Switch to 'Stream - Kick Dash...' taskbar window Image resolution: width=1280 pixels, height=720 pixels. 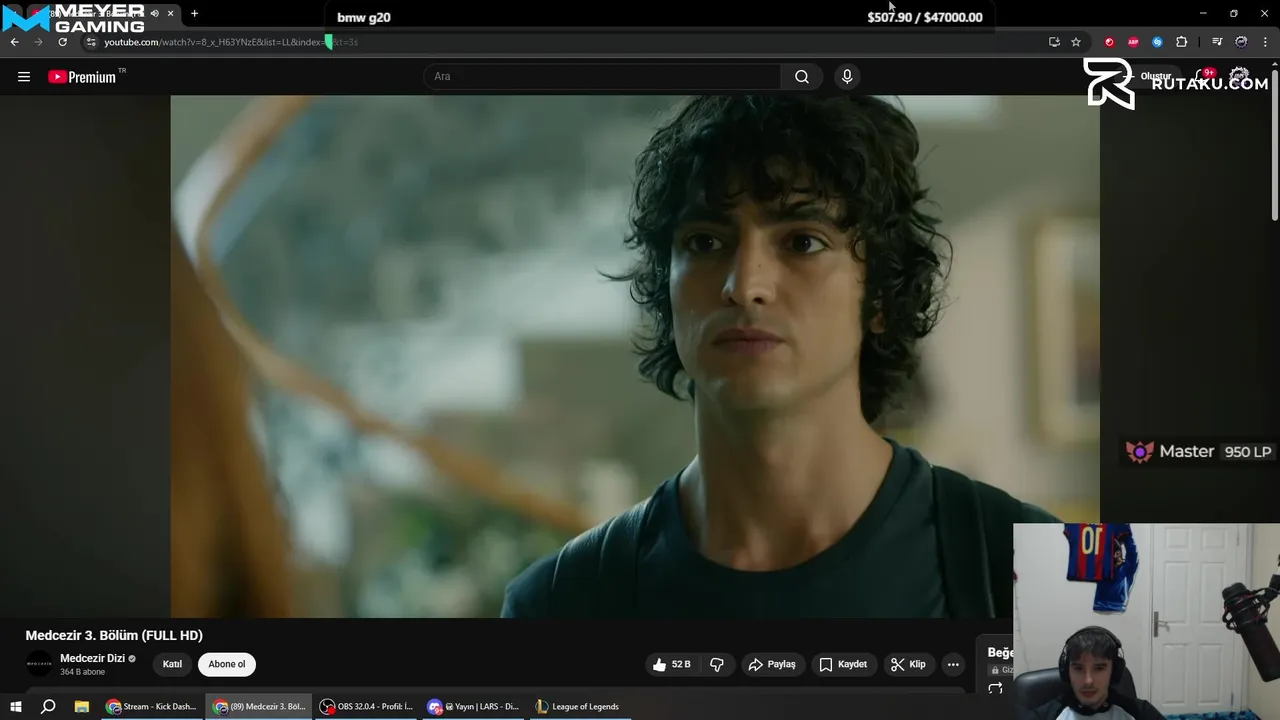[x=152, y=706]
